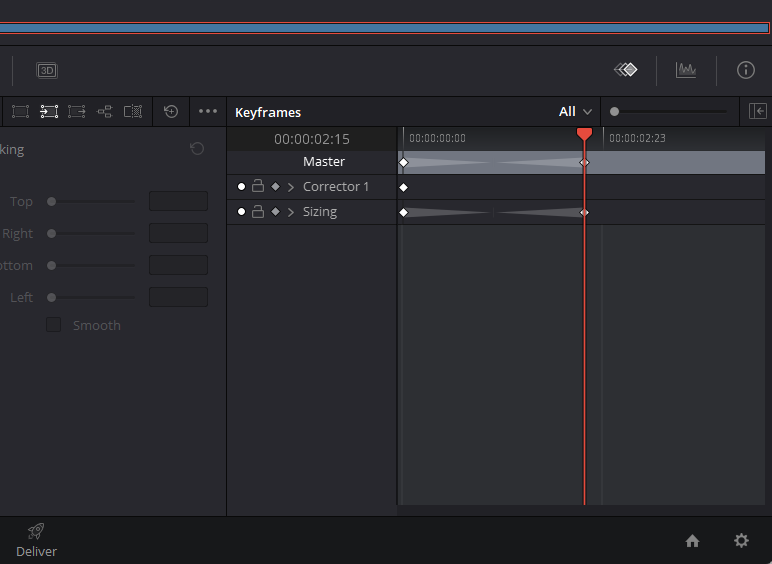Click the 00:00:02:15 timecode display
The height and width of the screenshot is (564, 772).
(x=312, y=139)
